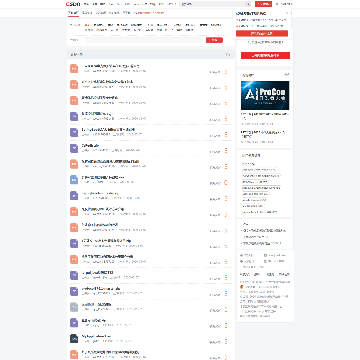Image resolution: width=360 pixels, height=360 pixels.
Task: Close the popup card under header
Action: (287, 13)
